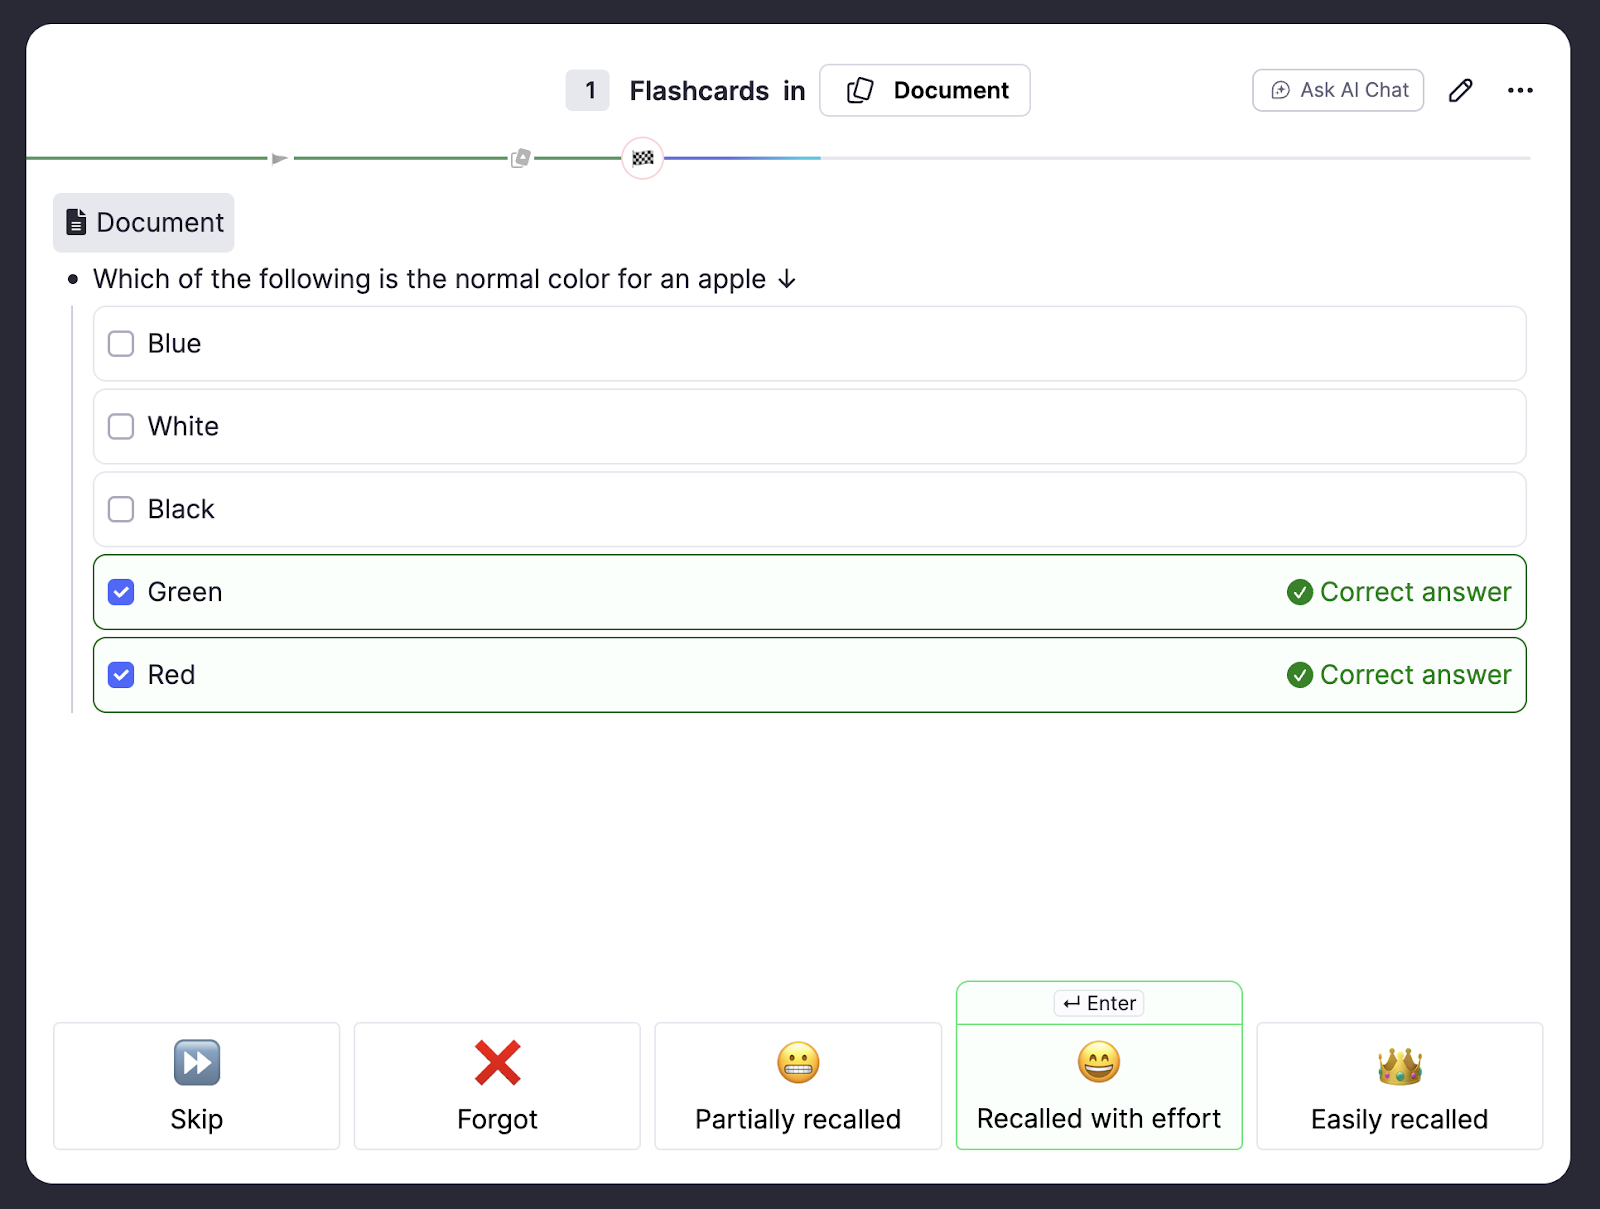Tick the Black option checkbox
This screenshot has width=1600, height=1209.
coord(121,510)
